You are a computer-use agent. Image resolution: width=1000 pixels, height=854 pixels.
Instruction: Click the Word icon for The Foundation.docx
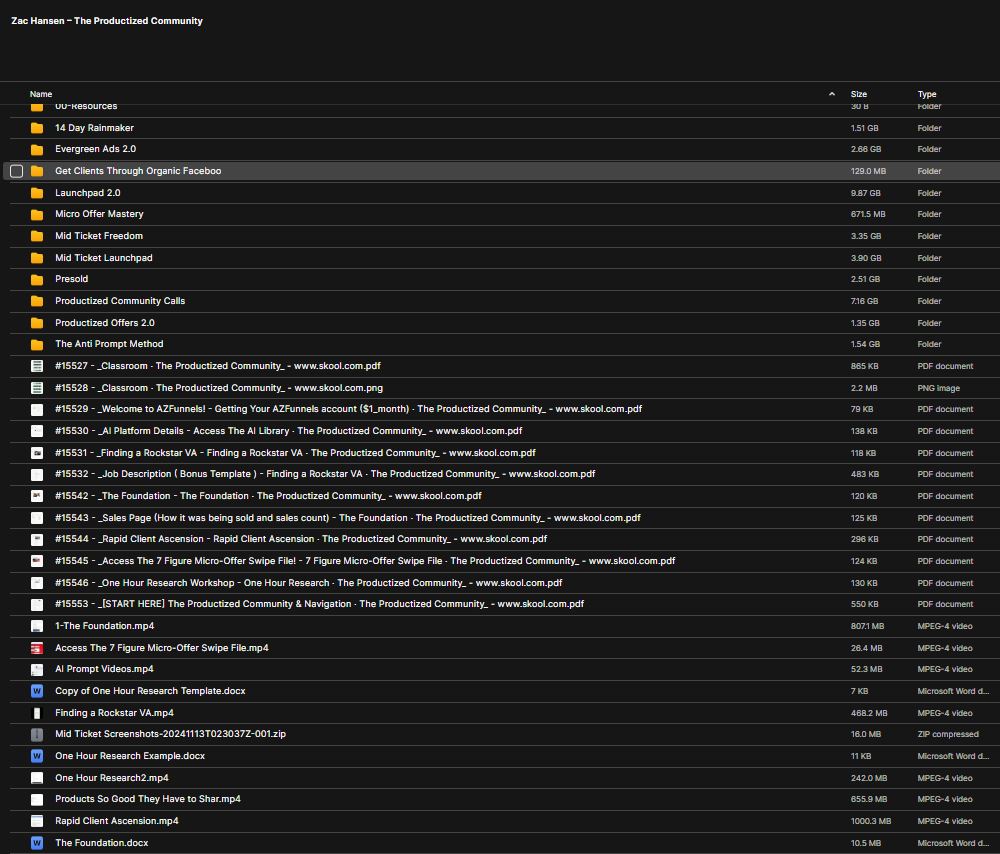click(36, 842)
